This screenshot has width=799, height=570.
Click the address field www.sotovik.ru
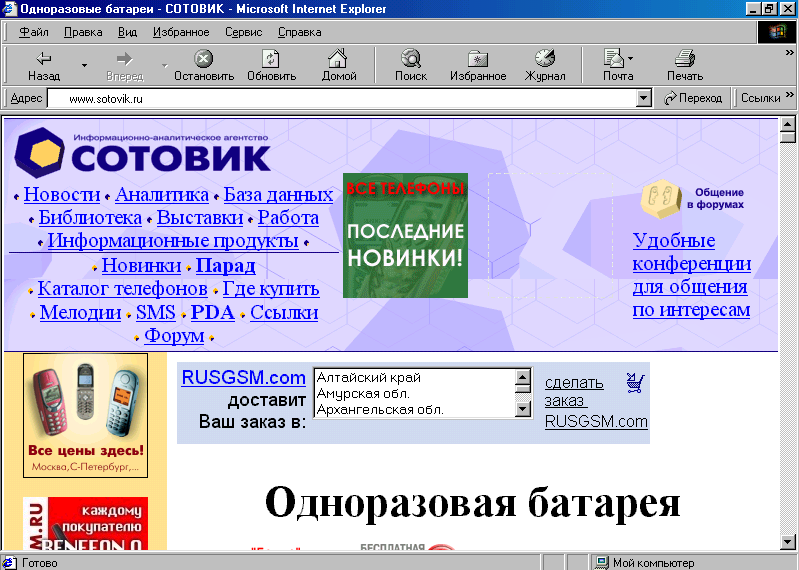point(341,98)
